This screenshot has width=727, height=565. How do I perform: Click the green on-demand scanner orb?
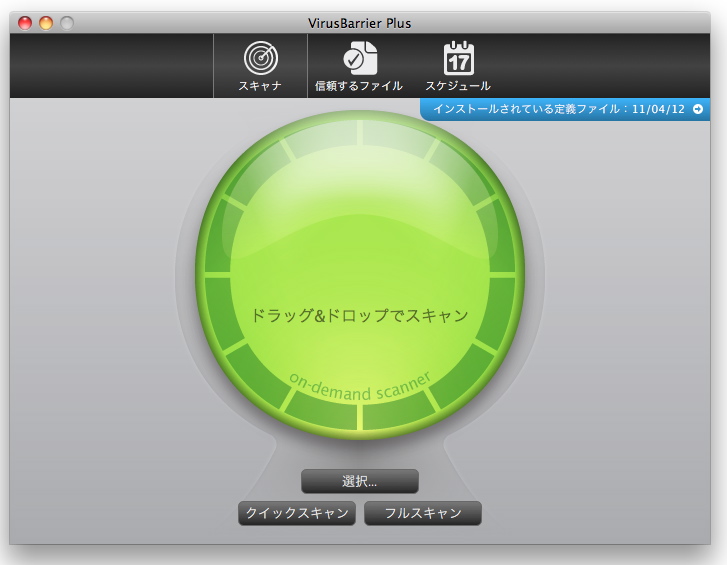(360, 275)
